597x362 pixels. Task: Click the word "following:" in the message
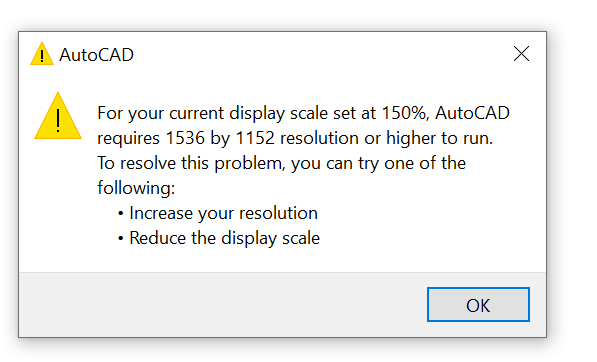pyautogui.click(x=136, y=188)
